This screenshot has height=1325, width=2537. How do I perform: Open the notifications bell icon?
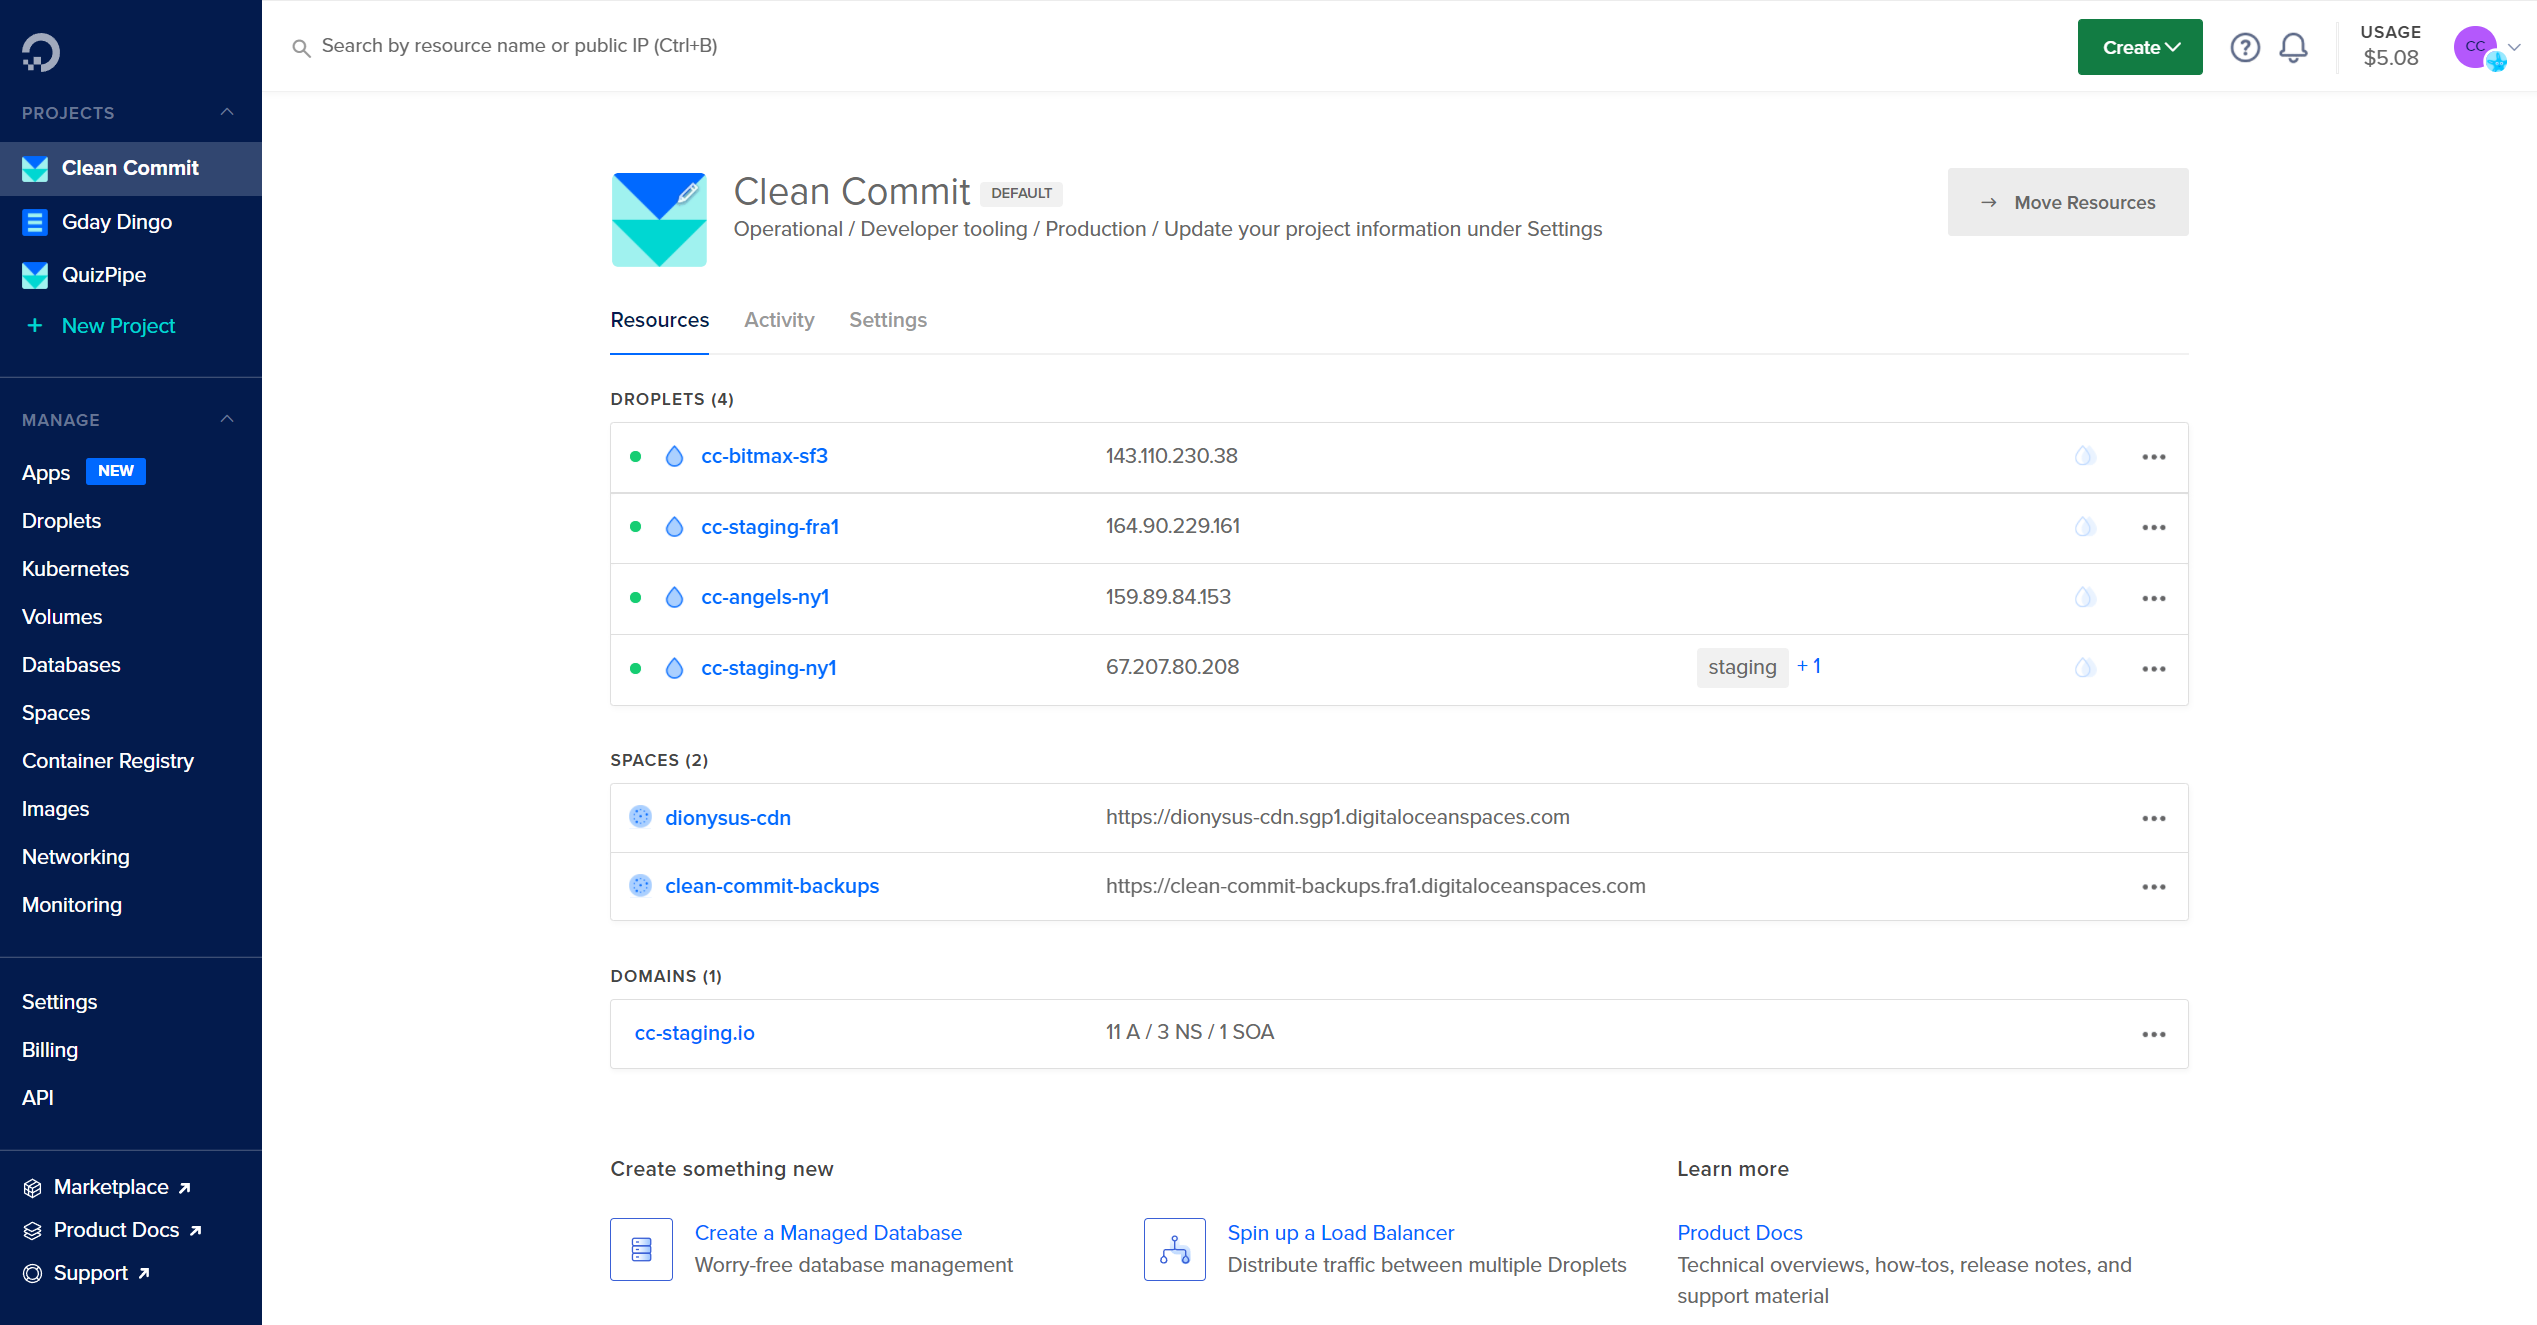pos(2293,47)
